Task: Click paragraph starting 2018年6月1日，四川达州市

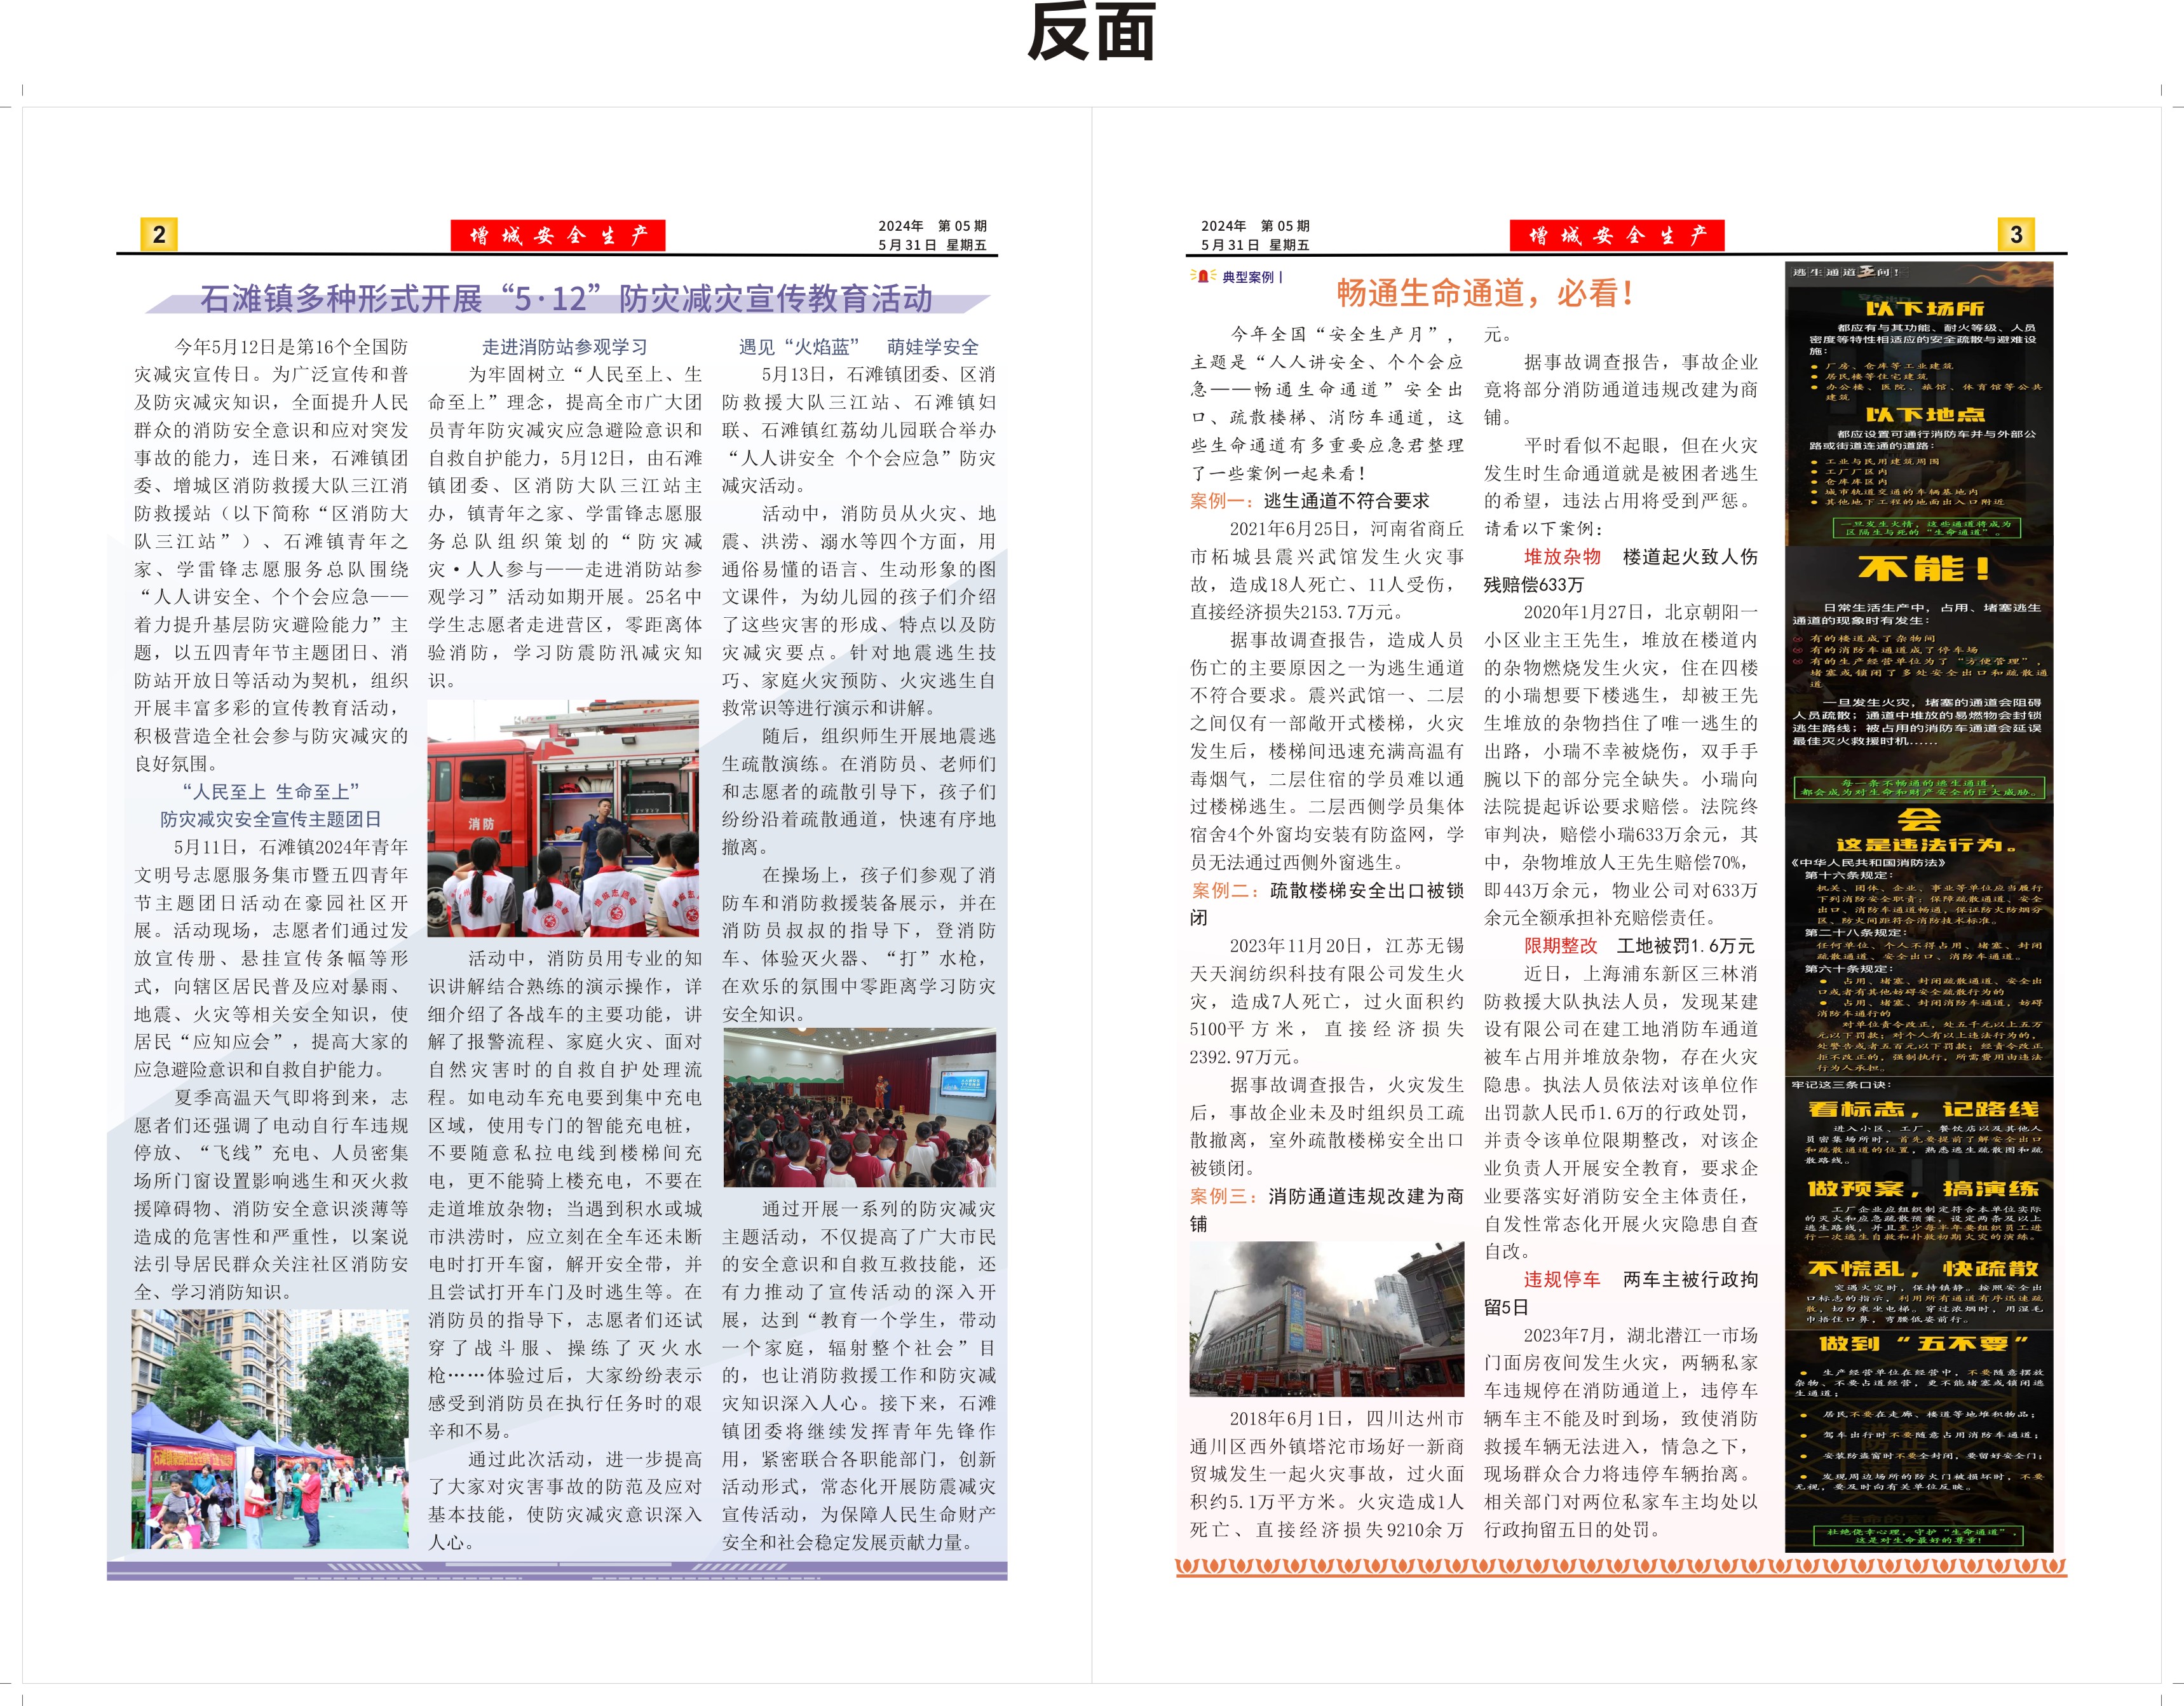Action: point(1327,1474)
